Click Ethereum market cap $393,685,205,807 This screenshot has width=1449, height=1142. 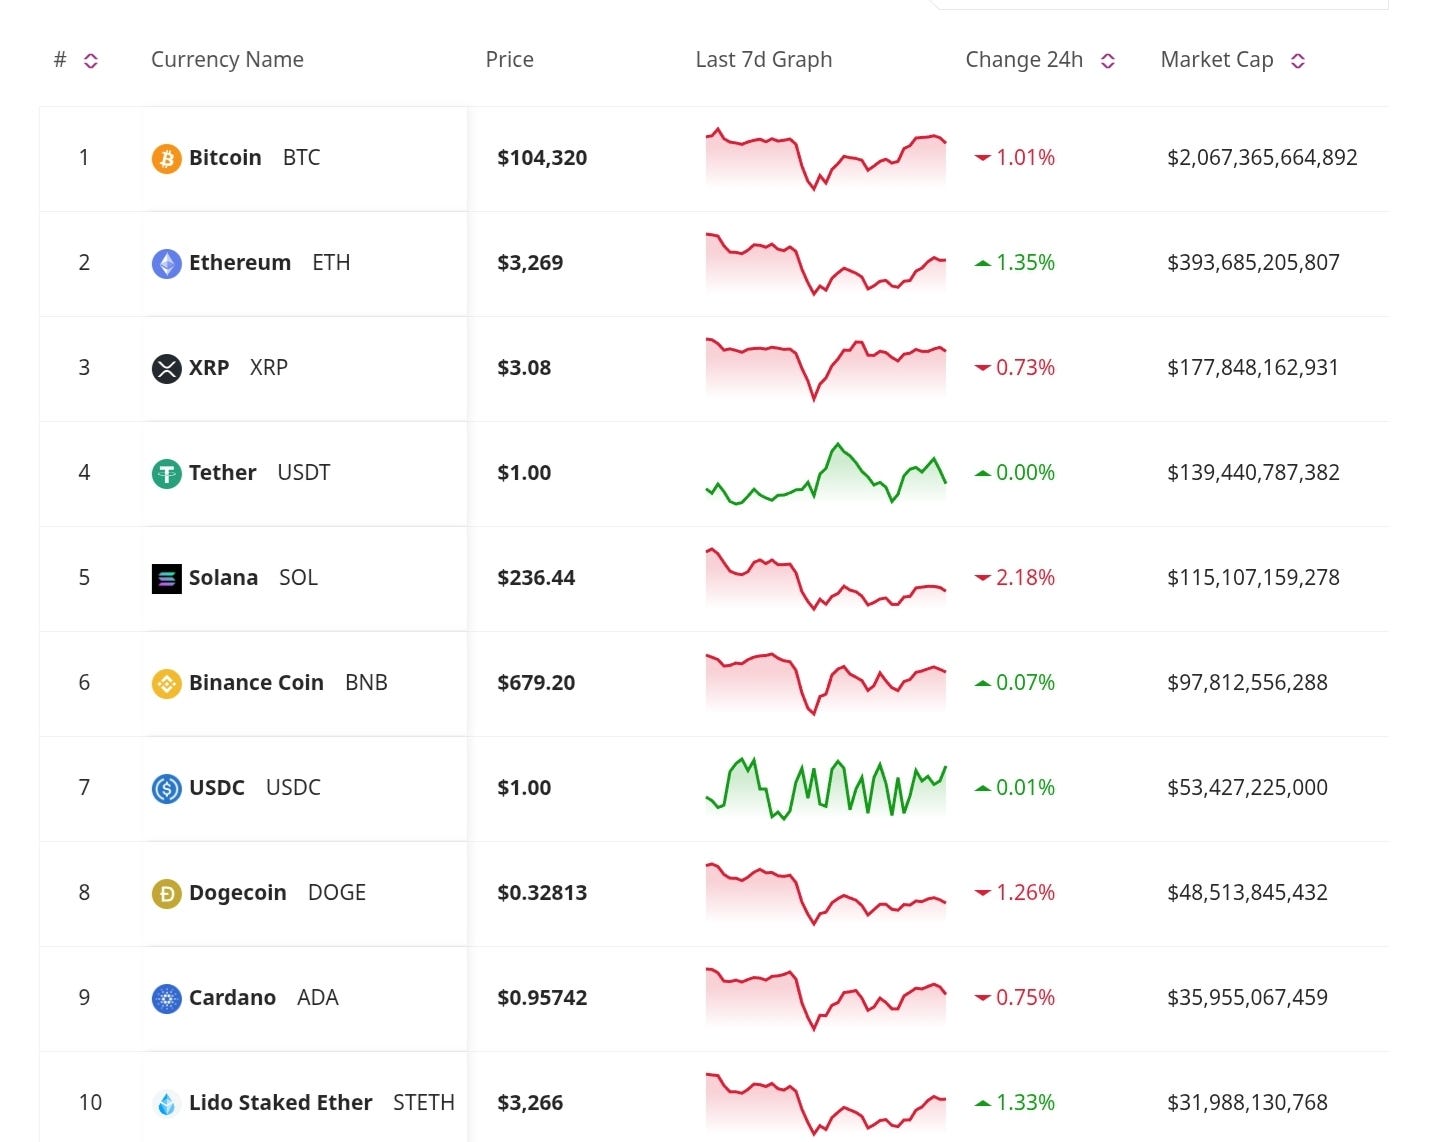tap(1253, 263)
